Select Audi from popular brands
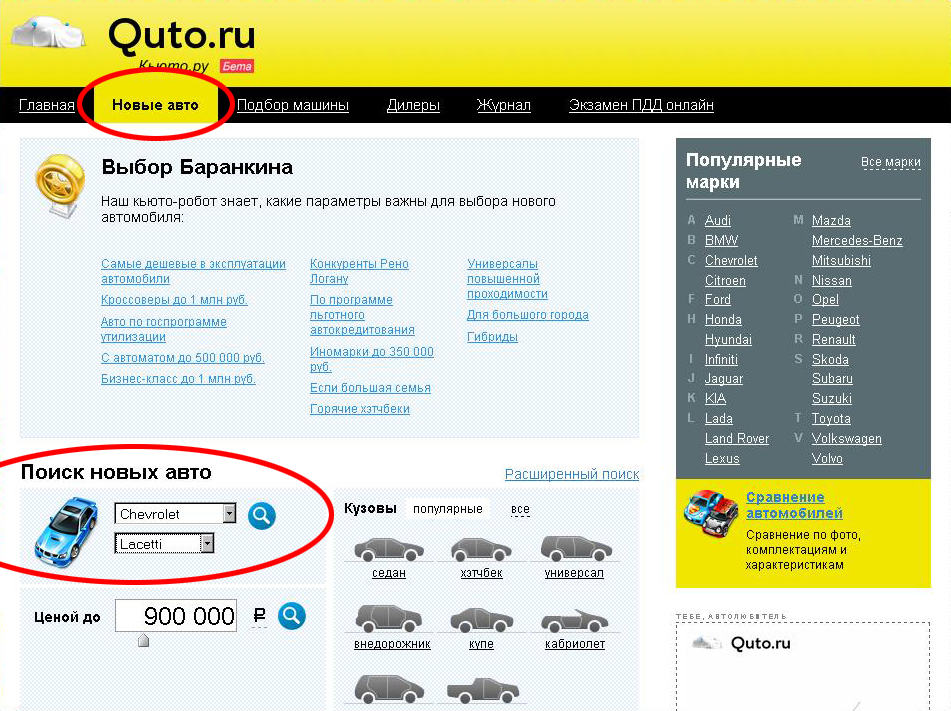Viewport: 951px width, 711px height. [x=717, y=220]
